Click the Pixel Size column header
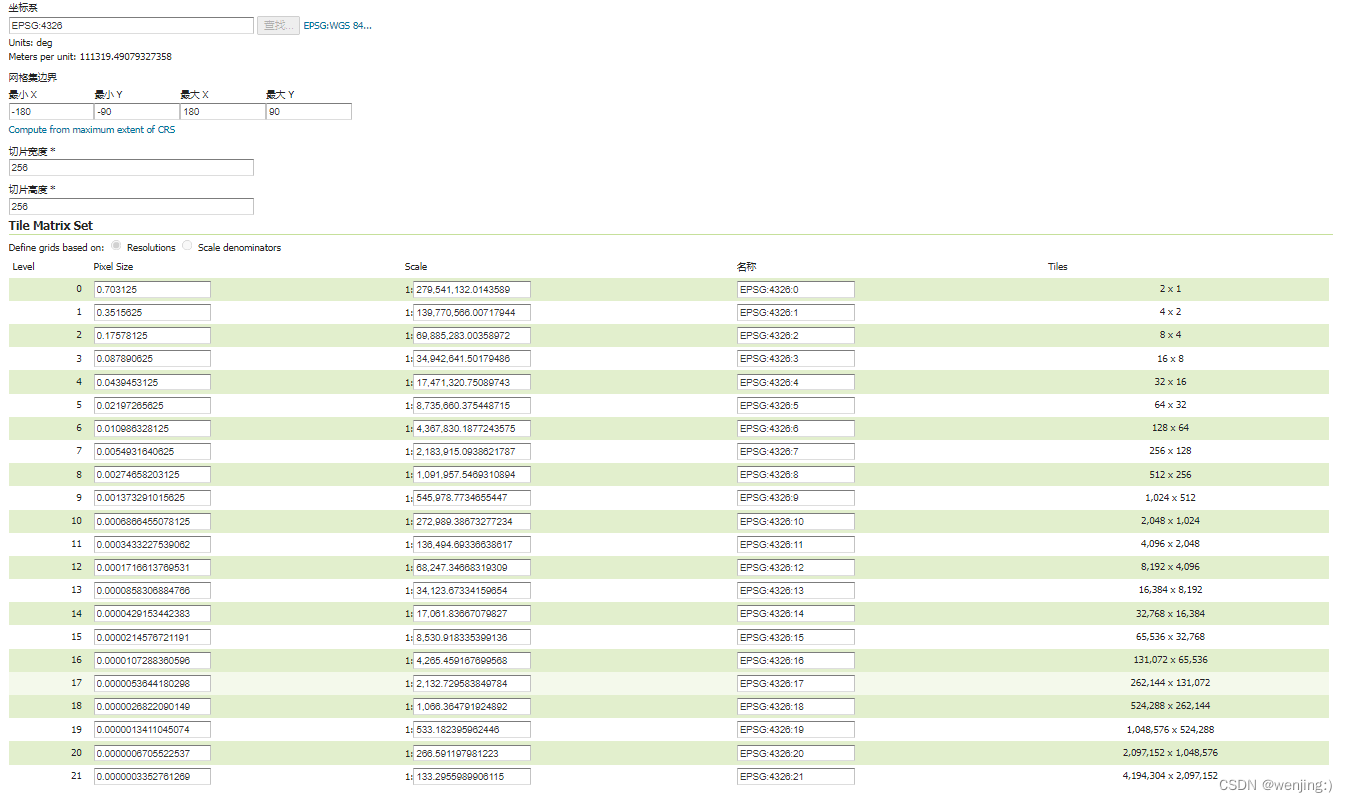 [113, 267]
